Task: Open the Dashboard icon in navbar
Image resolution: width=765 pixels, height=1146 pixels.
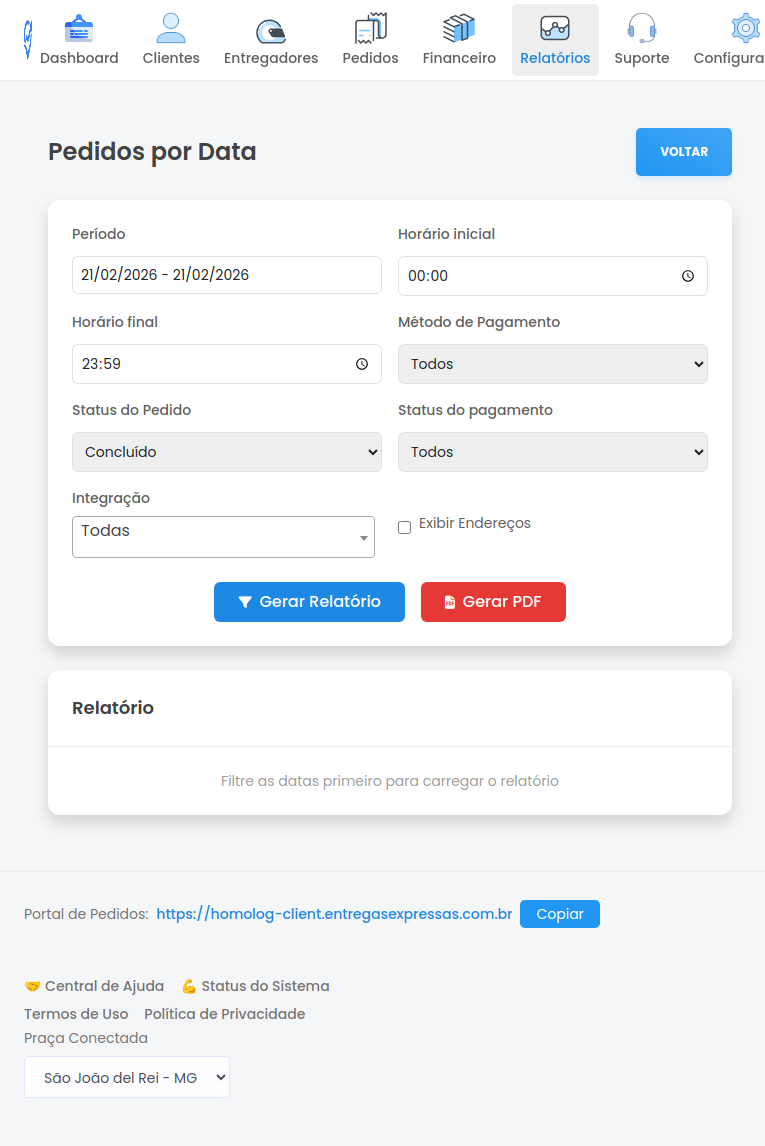Action: pyautogui.click(x=79, y=29)
